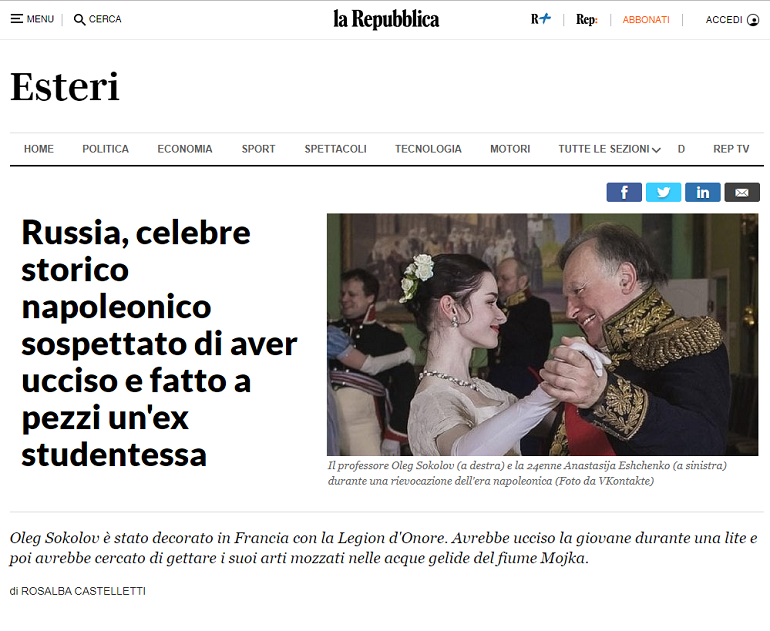Go to la Repubblica homepage logo
The height and width of the screenshot is (631, 770).
(x=386, y=20)
